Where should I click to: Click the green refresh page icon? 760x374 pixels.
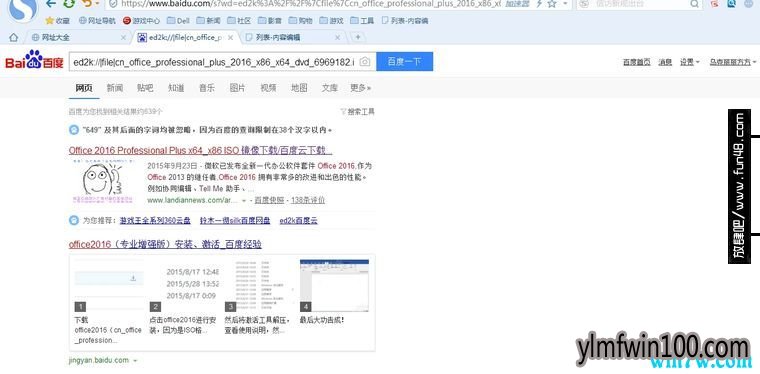69,4
